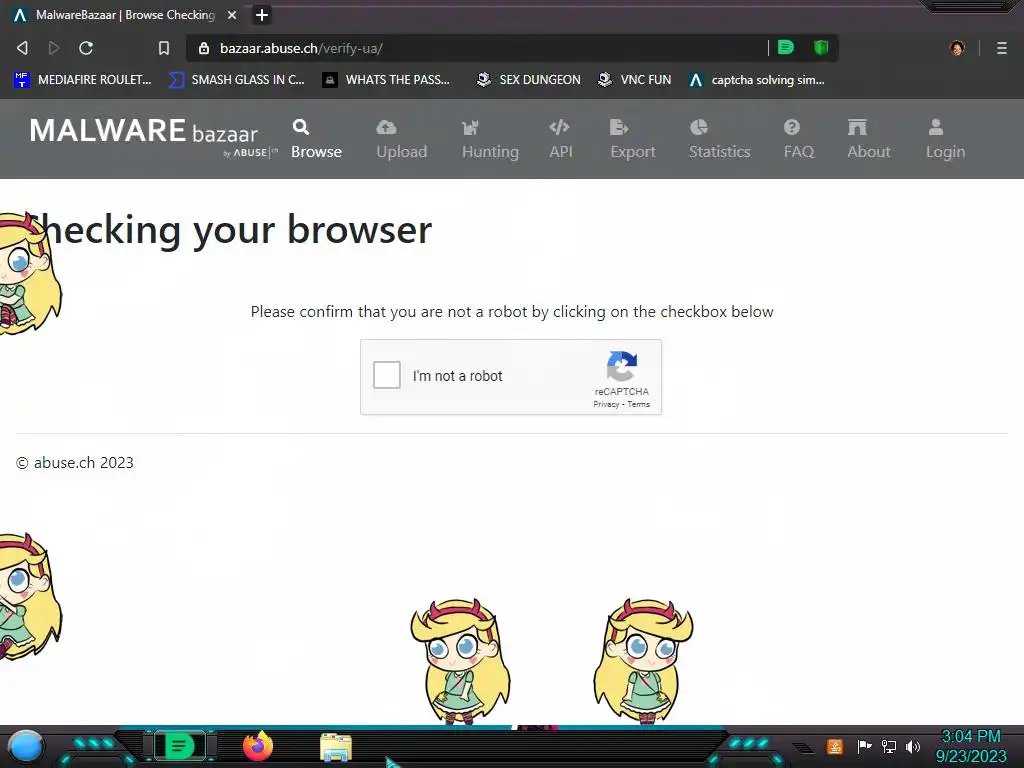The height and width of the screenshot is (768, 1024).
Task: Click the volume speaker tray icon
Action: (913, 746)
